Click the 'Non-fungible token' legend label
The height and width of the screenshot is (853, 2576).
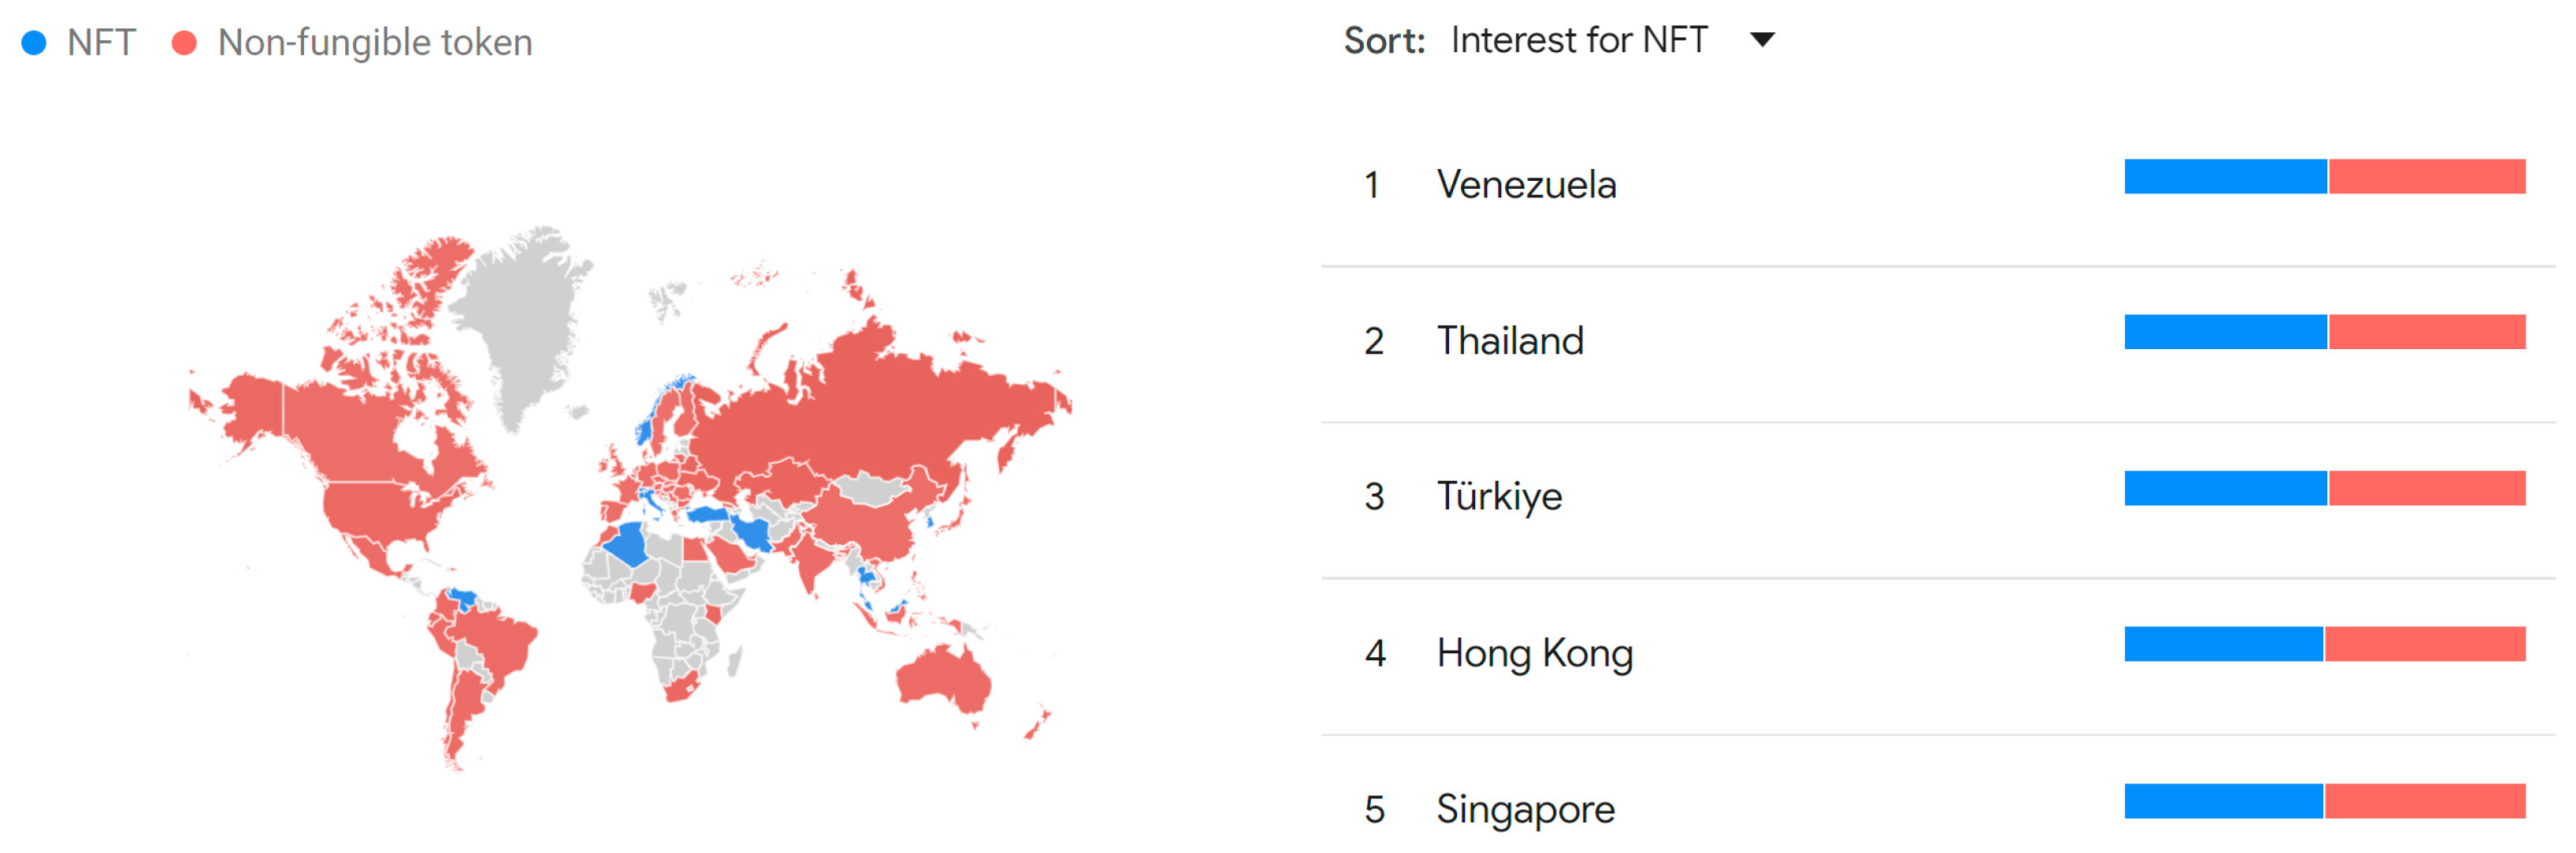click(x=375, y=43)
